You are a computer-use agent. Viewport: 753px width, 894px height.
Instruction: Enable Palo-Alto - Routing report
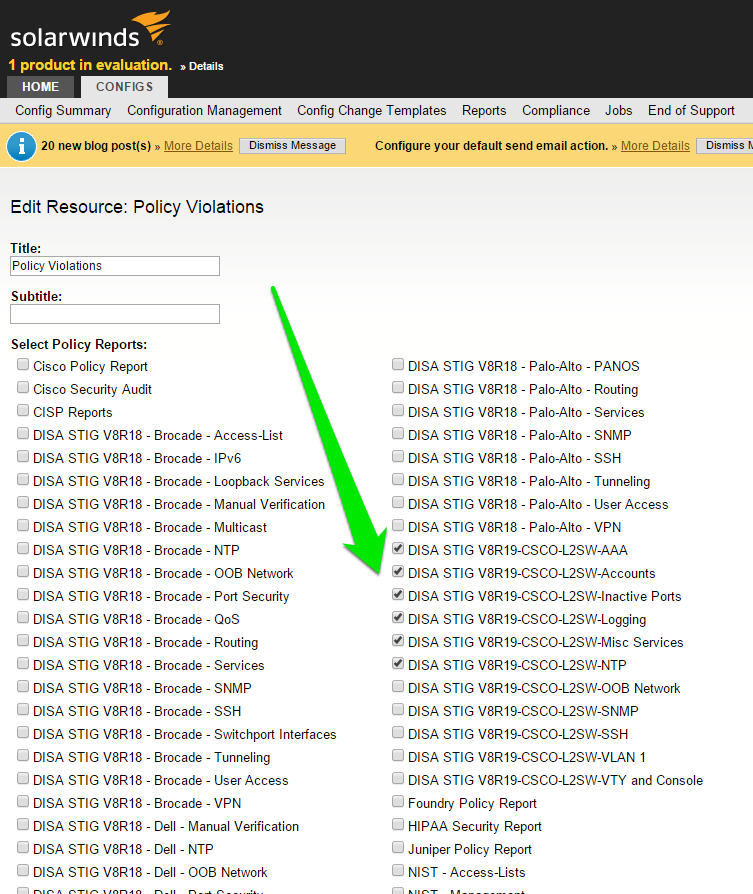tap(398, 388)
